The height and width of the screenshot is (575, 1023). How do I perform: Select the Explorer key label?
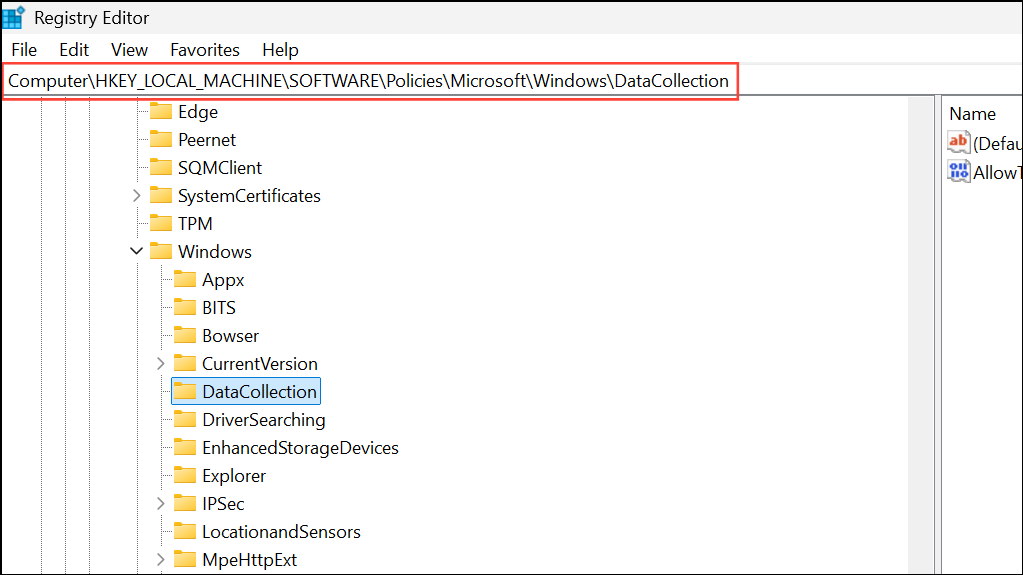pyautogui.click(x=234, y=476)
